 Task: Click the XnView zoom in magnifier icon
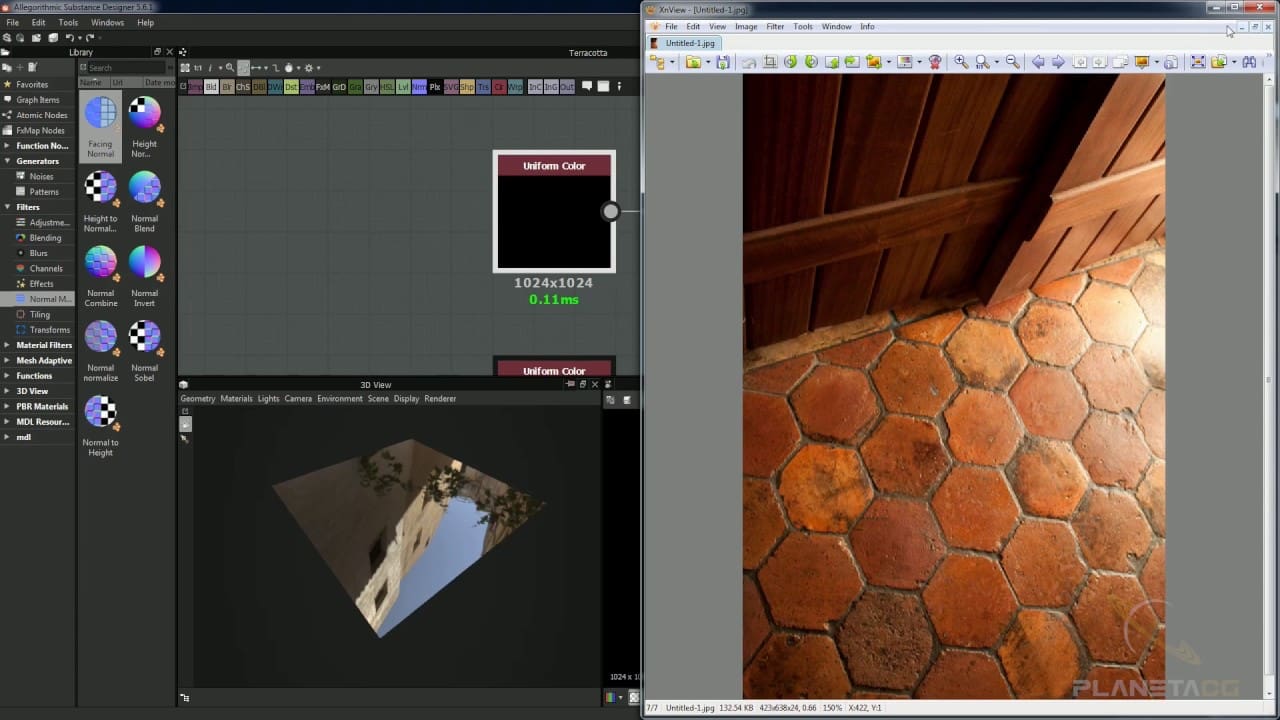coord(961,62)
